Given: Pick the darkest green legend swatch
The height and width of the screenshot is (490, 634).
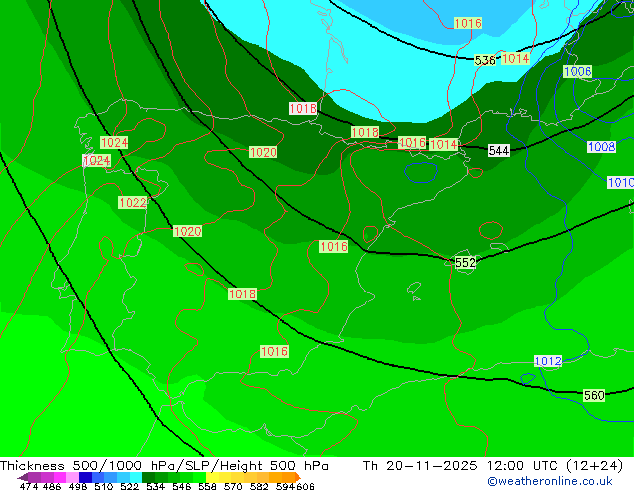Looking at the screenshot, I should coord(148,477).
